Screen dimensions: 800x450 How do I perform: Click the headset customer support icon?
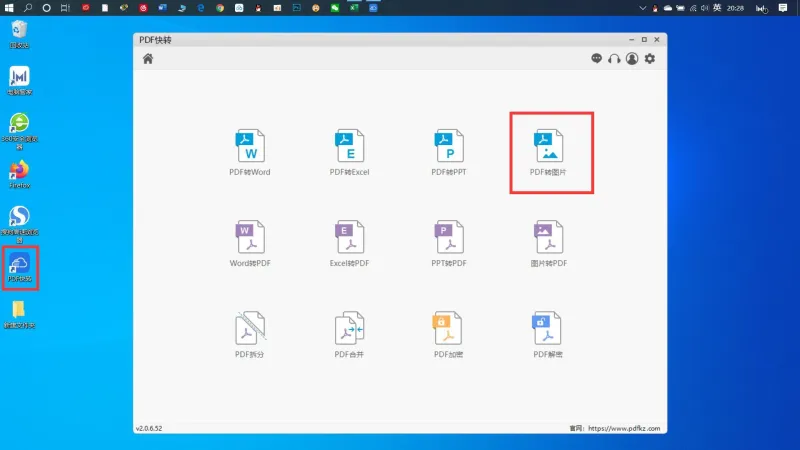coord(614,59)
